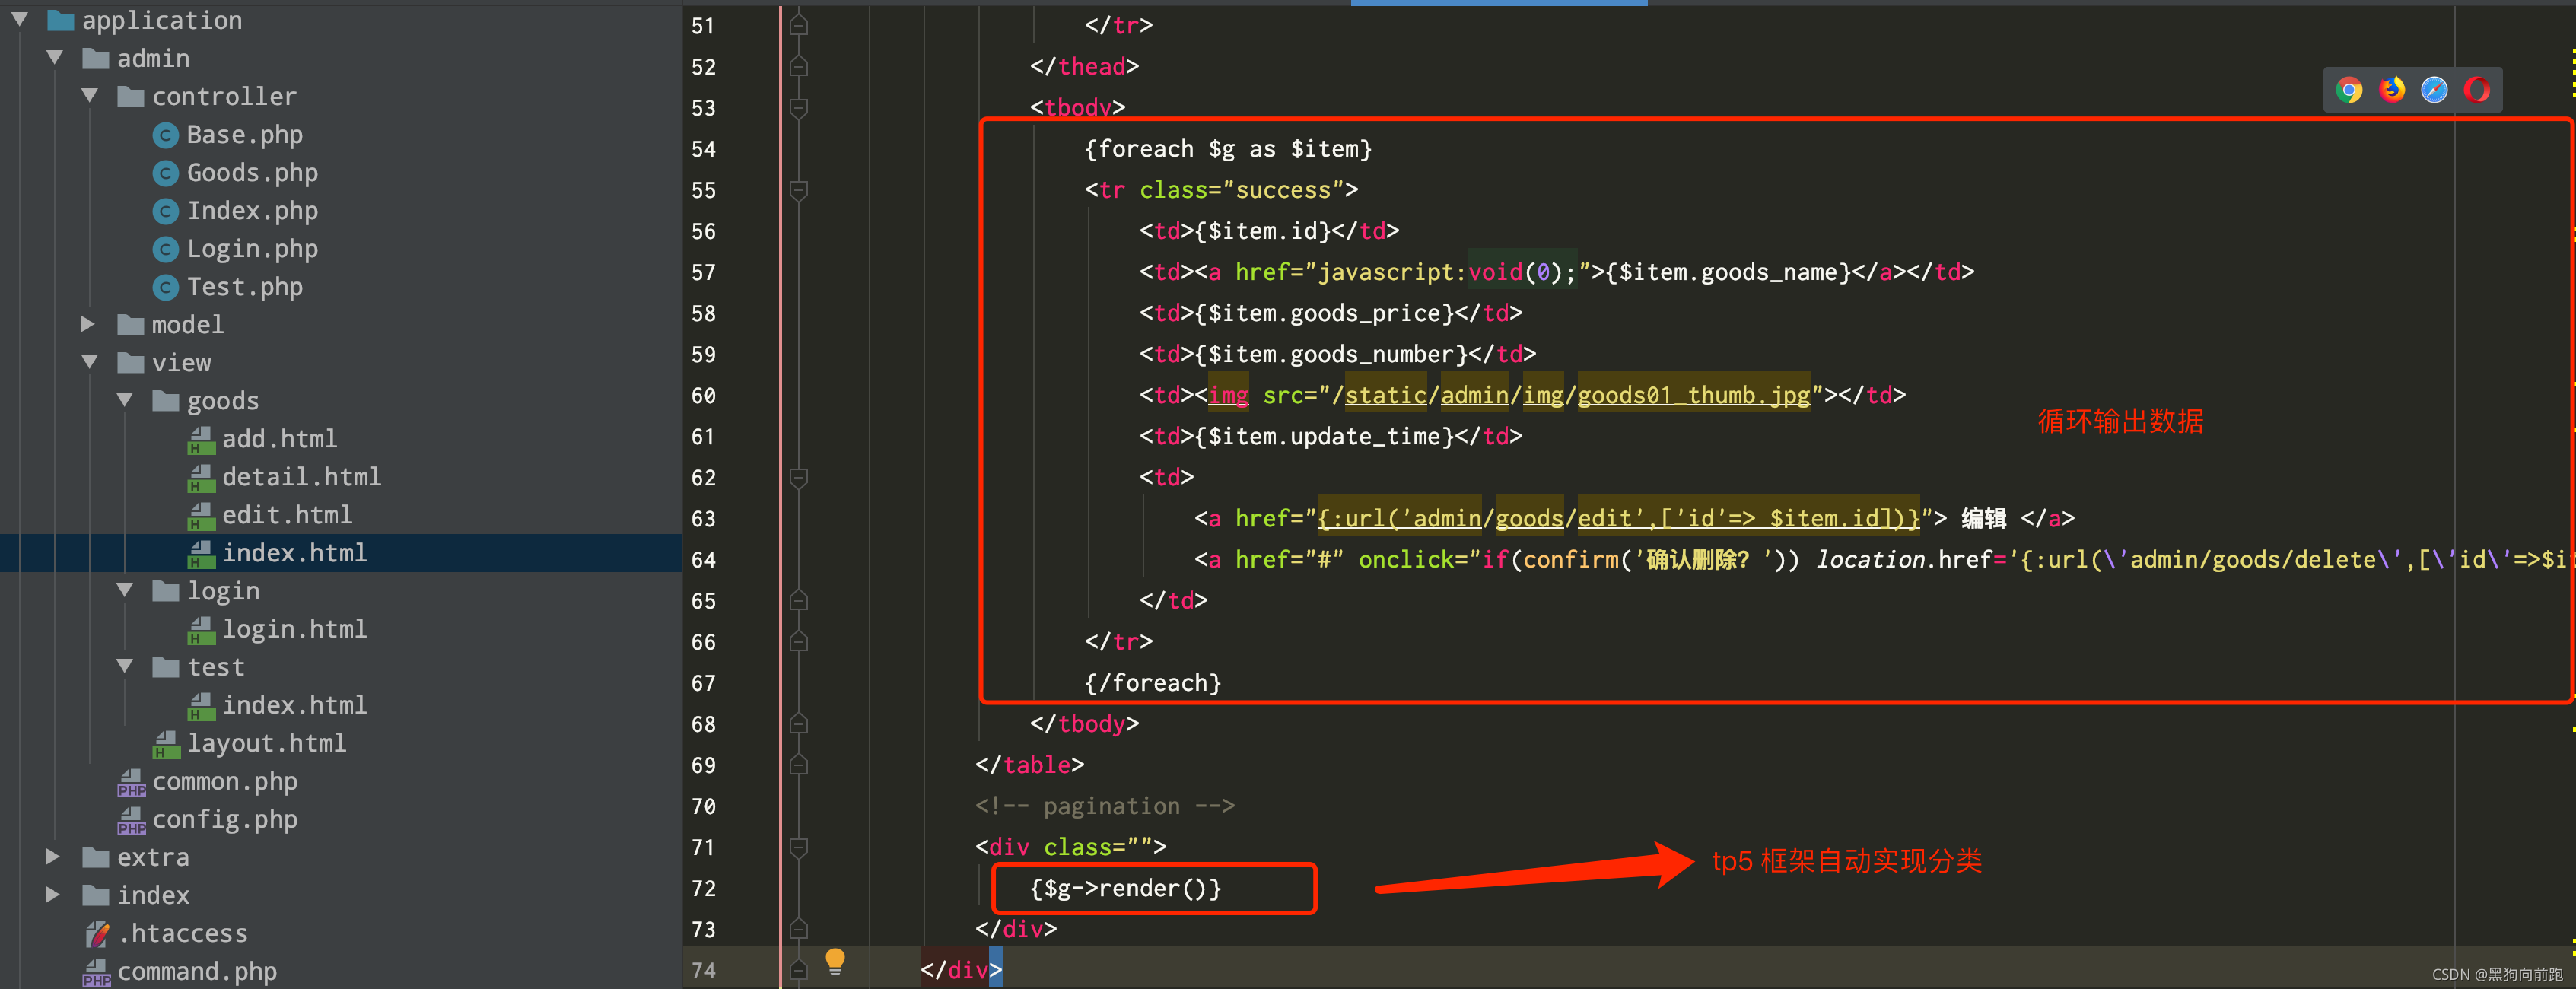Screen dimensions: 2576x989
Task: Open preview in Safari browser icon
Action: [x=2434, y=91]
